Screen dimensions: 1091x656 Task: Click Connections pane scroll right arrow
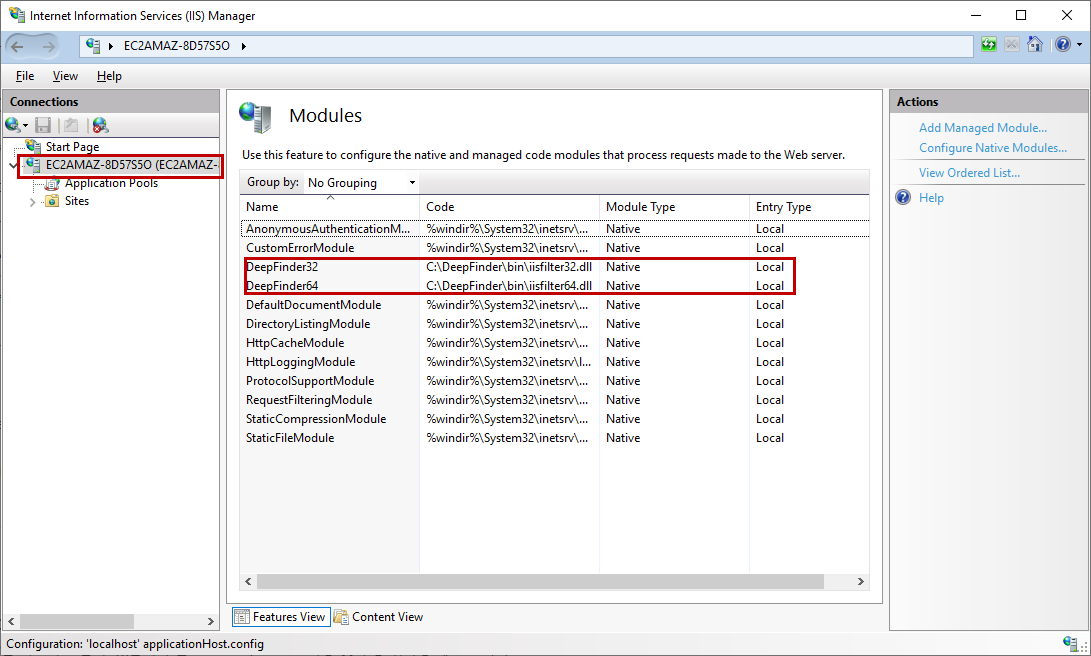pos(211,621)
